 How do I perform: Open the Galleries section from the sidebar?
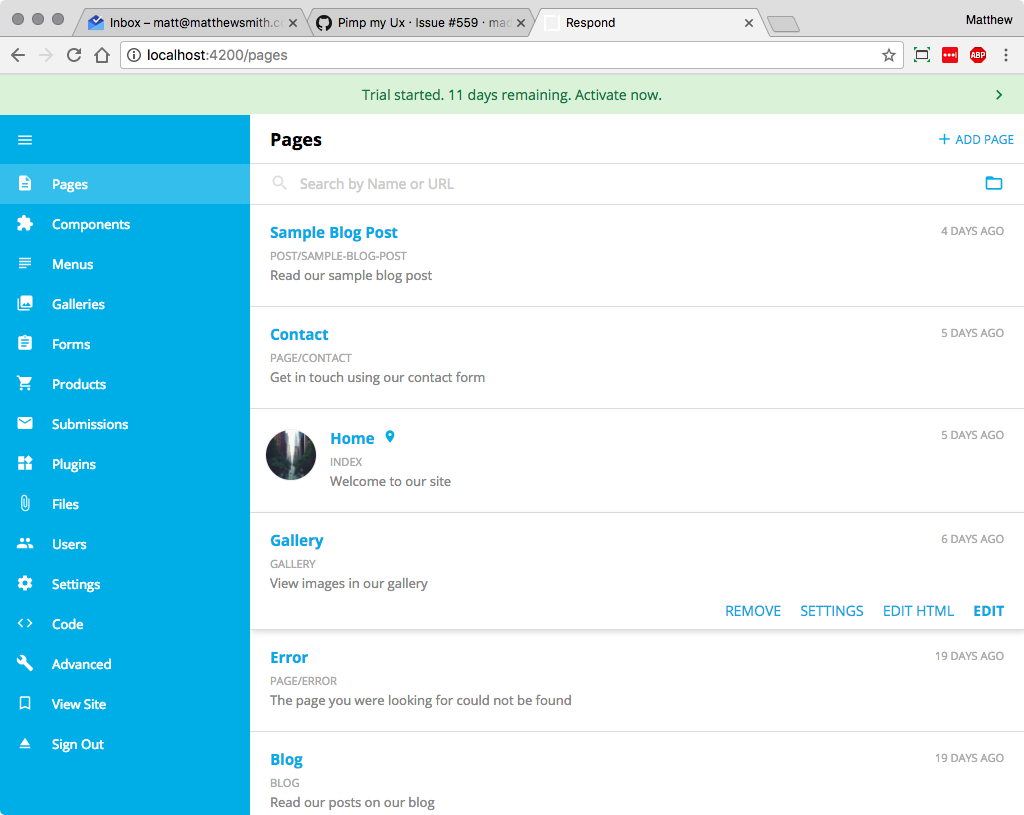tap(78, 304)
